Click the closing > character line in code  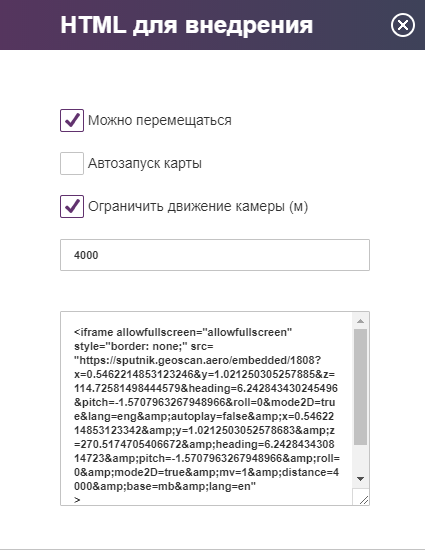coord(77,500)
